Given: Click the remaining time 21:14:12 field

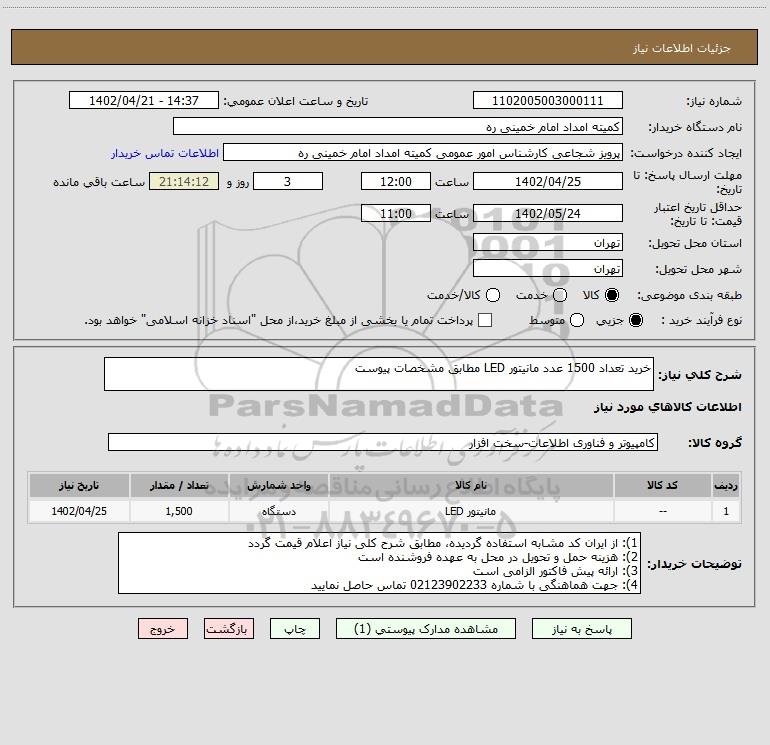Looking at the screenshot, I should [x=184, y=181].
